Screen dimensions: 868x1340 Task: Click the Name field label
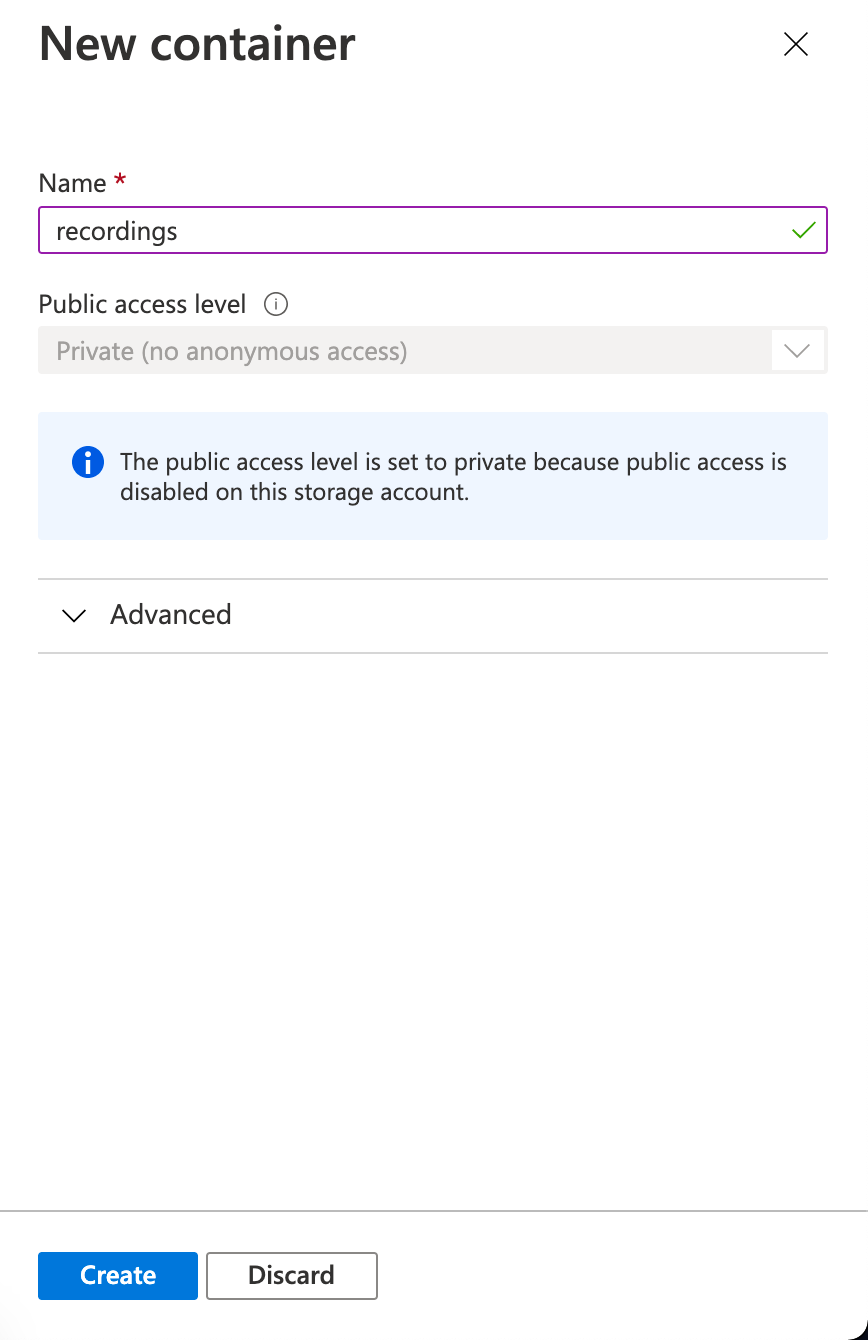[x=72, y=183]
